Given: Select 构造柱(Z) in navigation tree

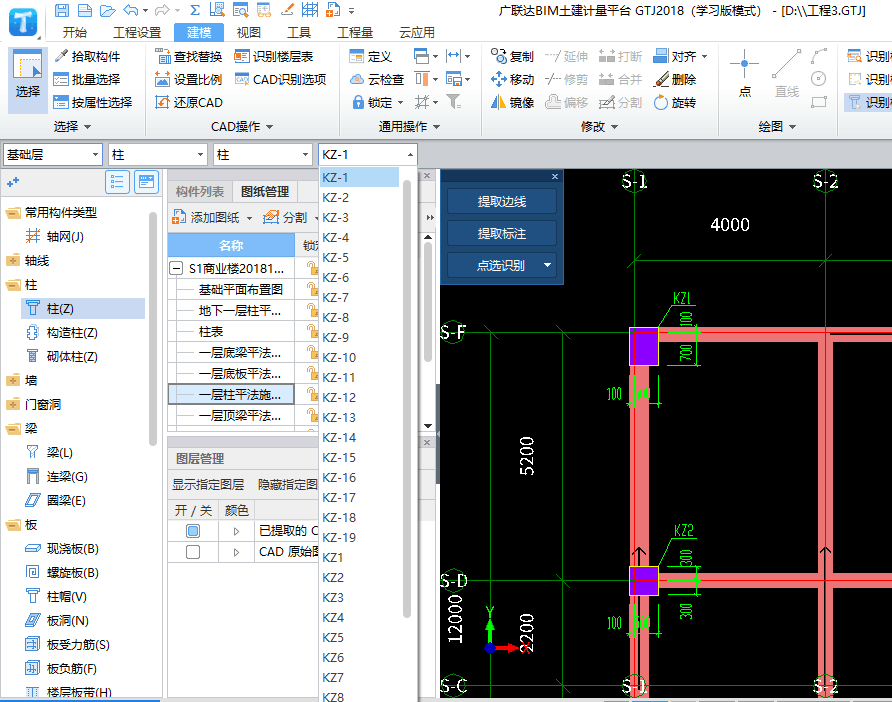Looking at the screenshot, I should click(72, 333).
